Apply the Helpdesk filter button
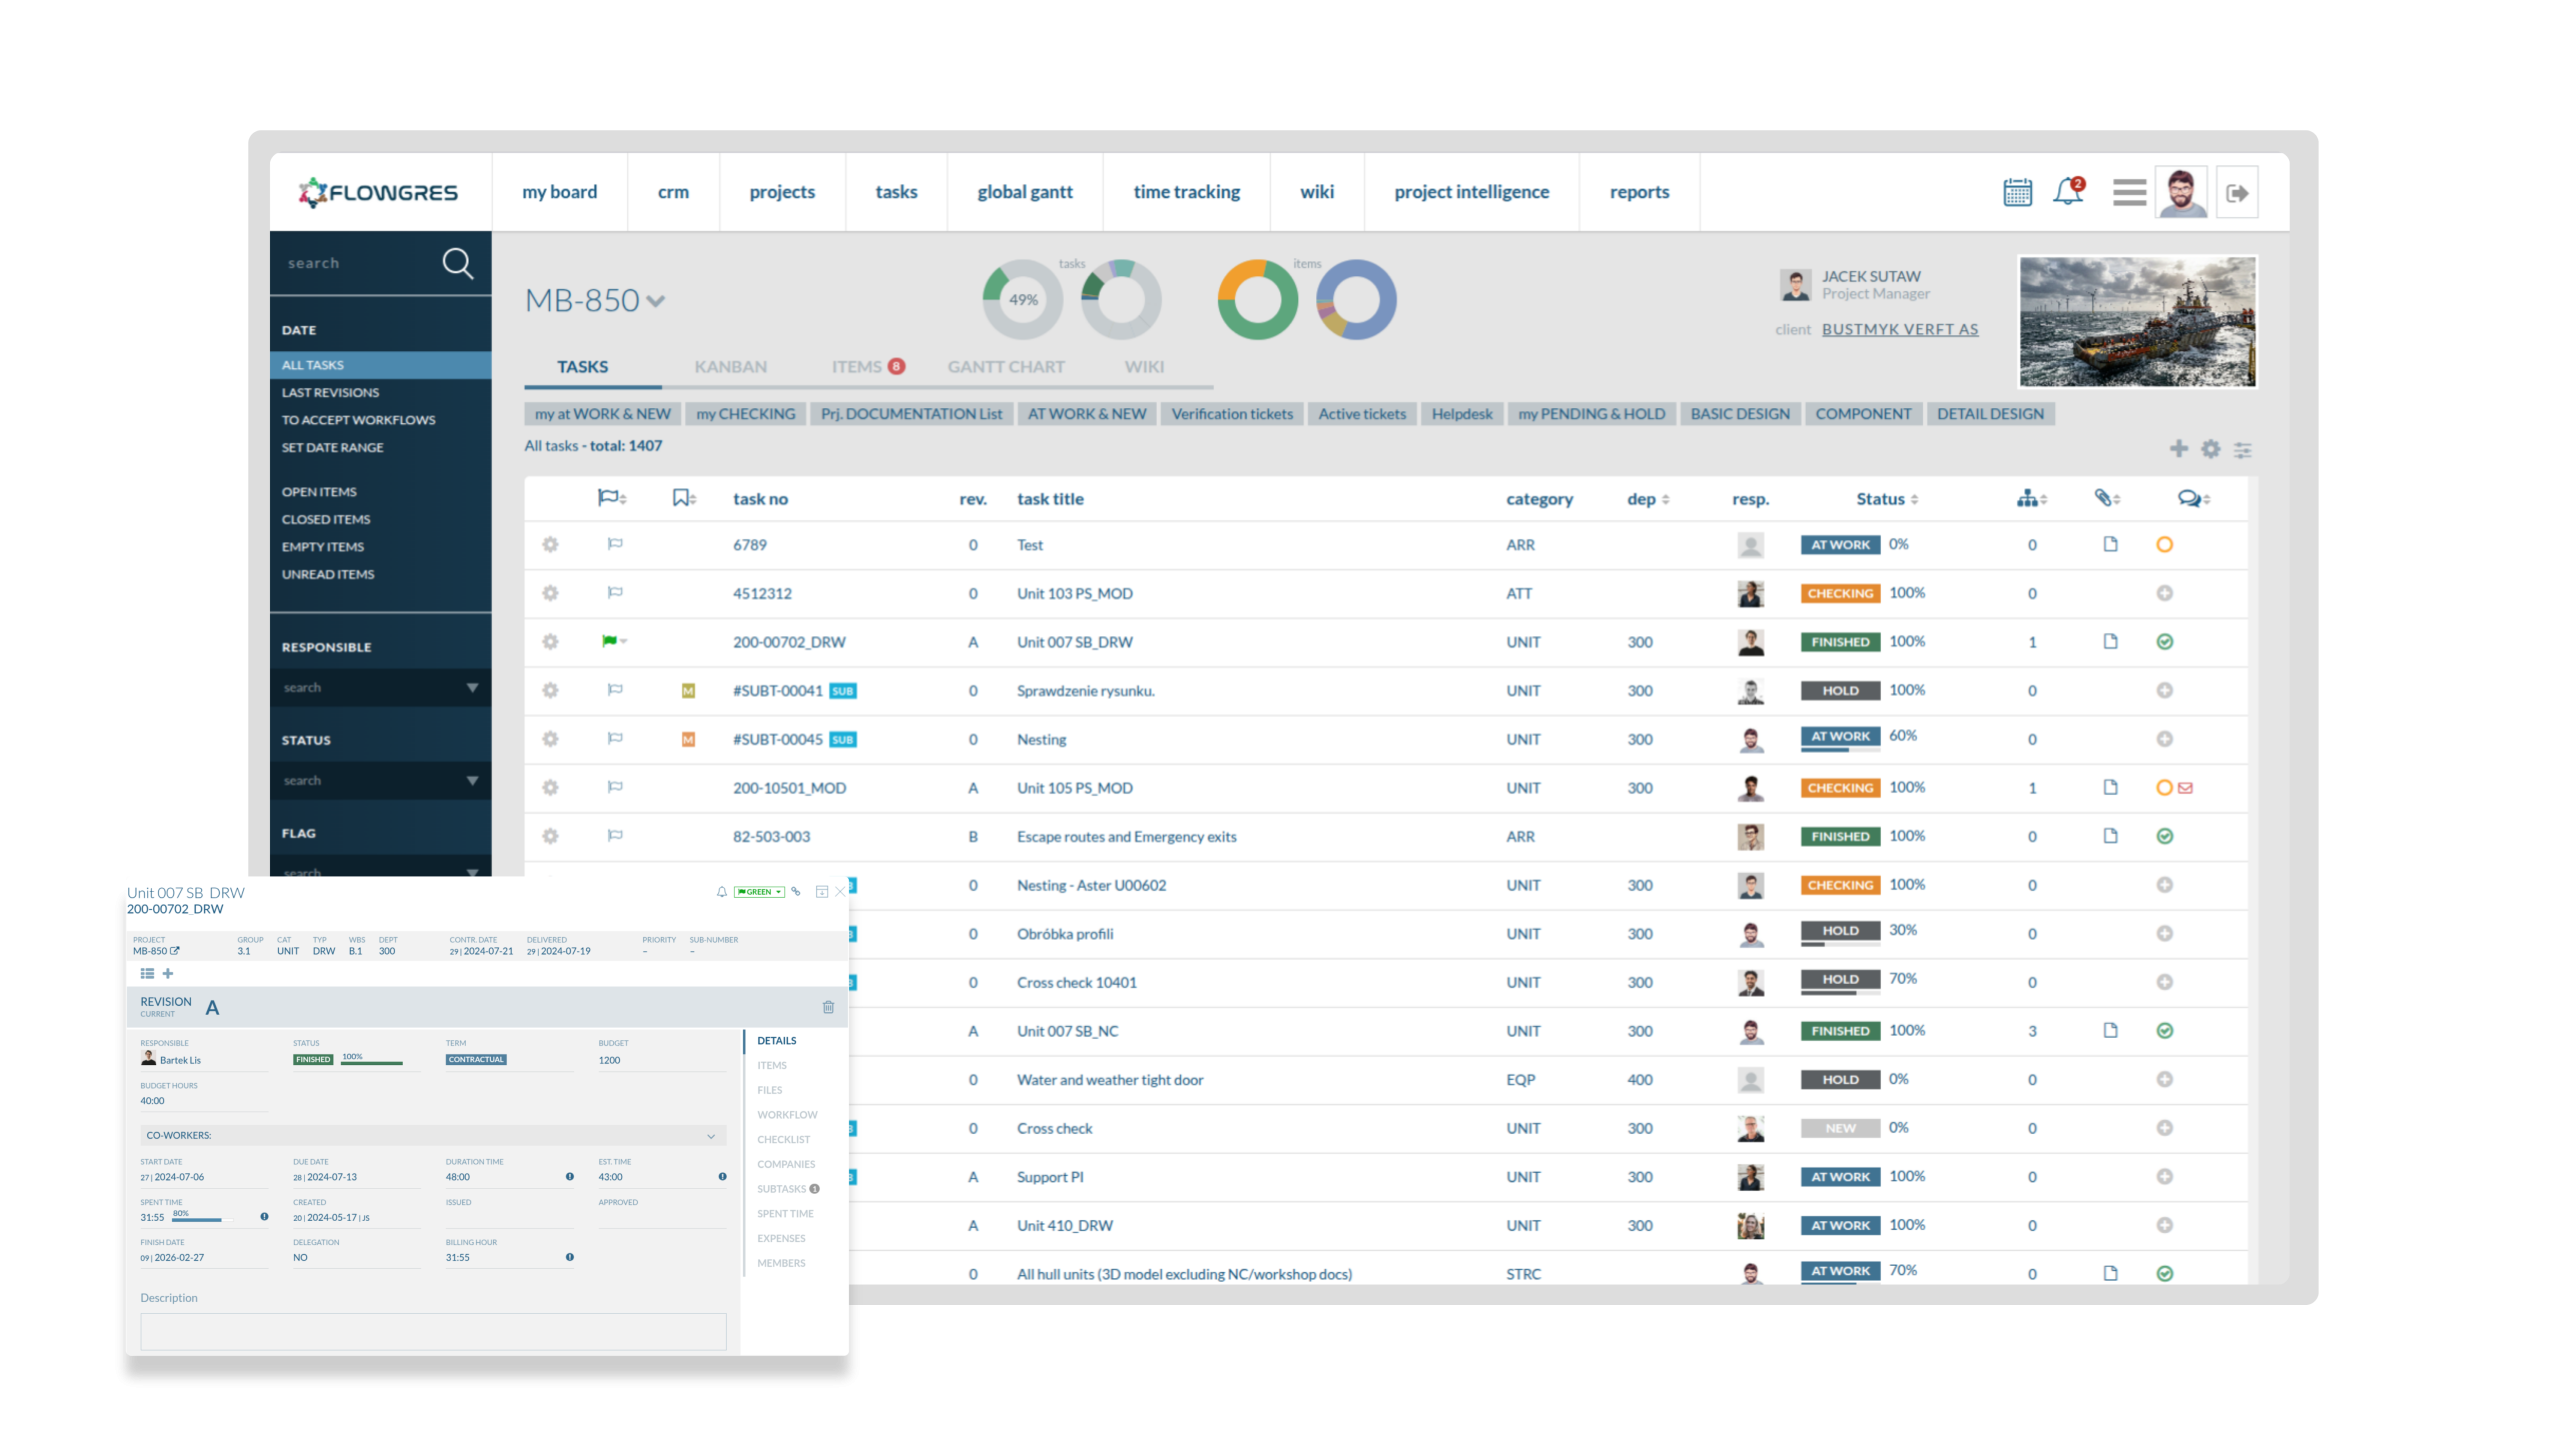2560x1437 pixels. (1461, 414)
